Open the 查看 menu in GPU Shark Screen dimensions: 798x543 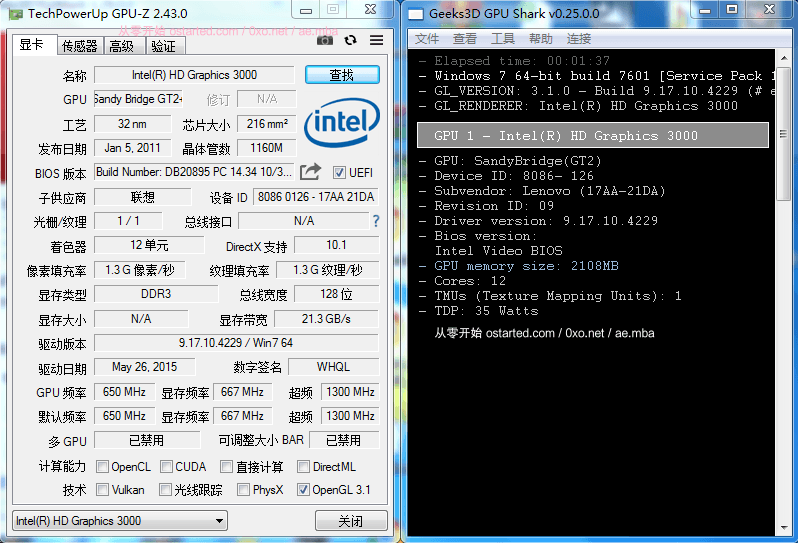click(465, 39)
